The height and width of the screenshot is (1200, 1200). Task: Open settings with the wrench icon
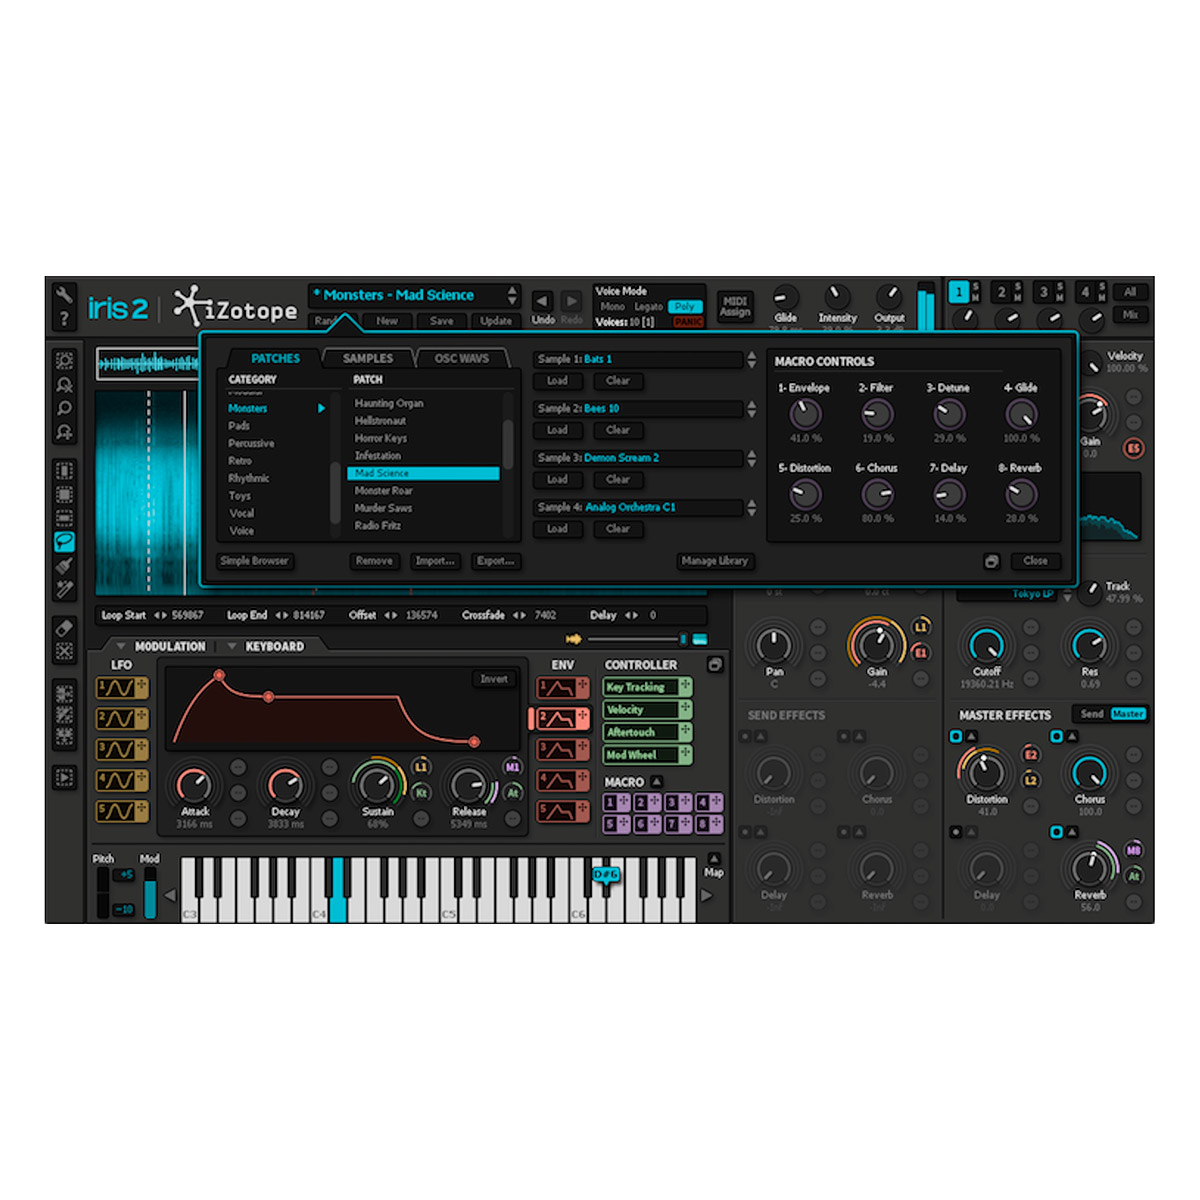point(64,294)
